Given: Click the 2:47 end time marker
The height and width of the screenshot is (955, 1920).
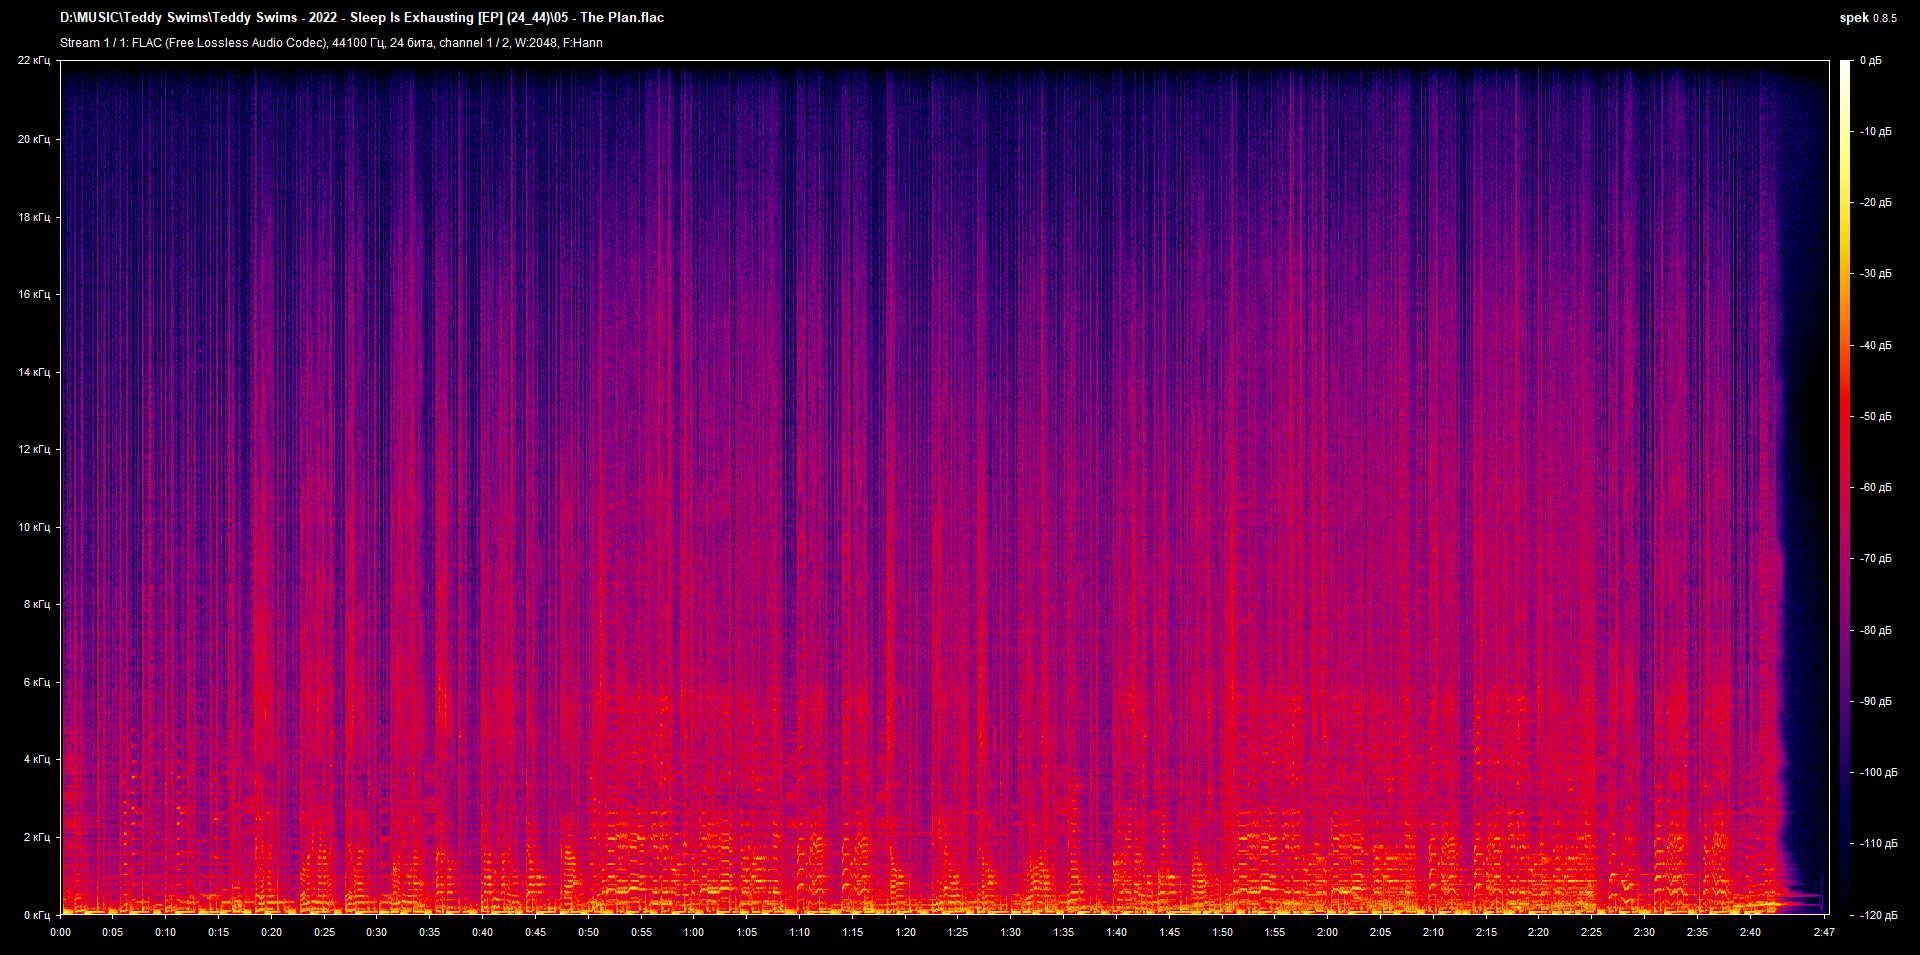Looking at the screenshot, I should point(1824,932).
